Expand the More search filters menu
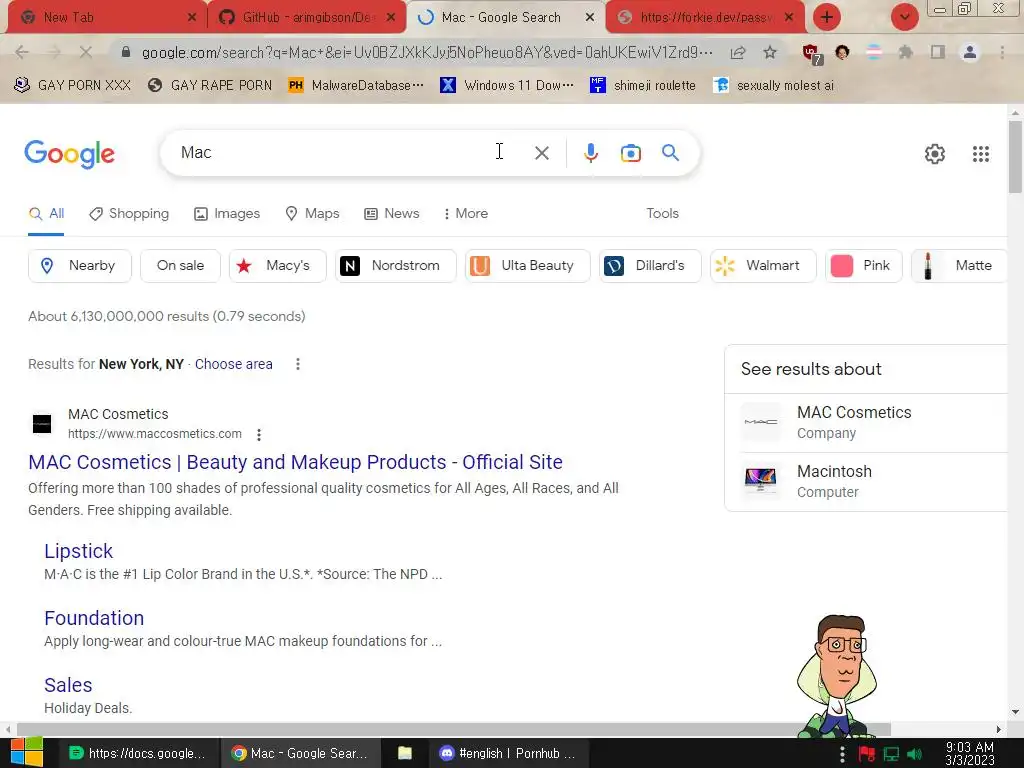The image size is (1024, 768). tap(466, 214)
